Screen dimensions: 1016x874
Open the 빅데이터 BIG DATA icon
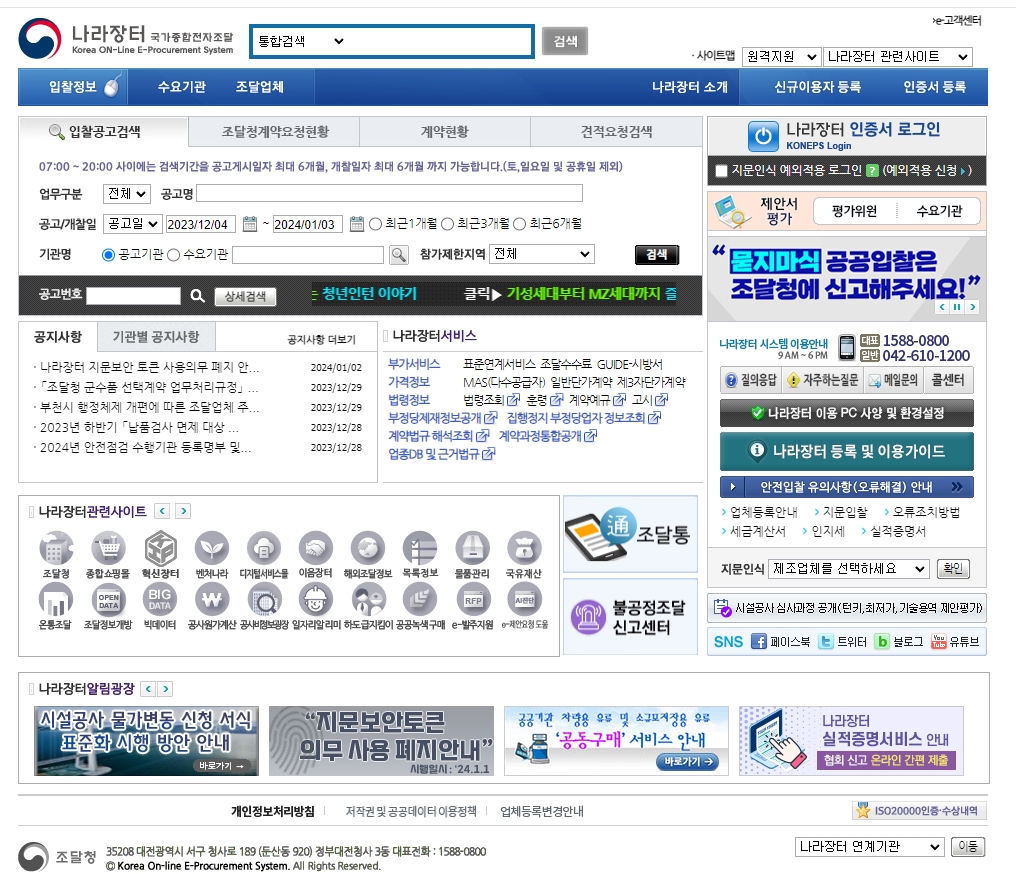click(160, 600)
